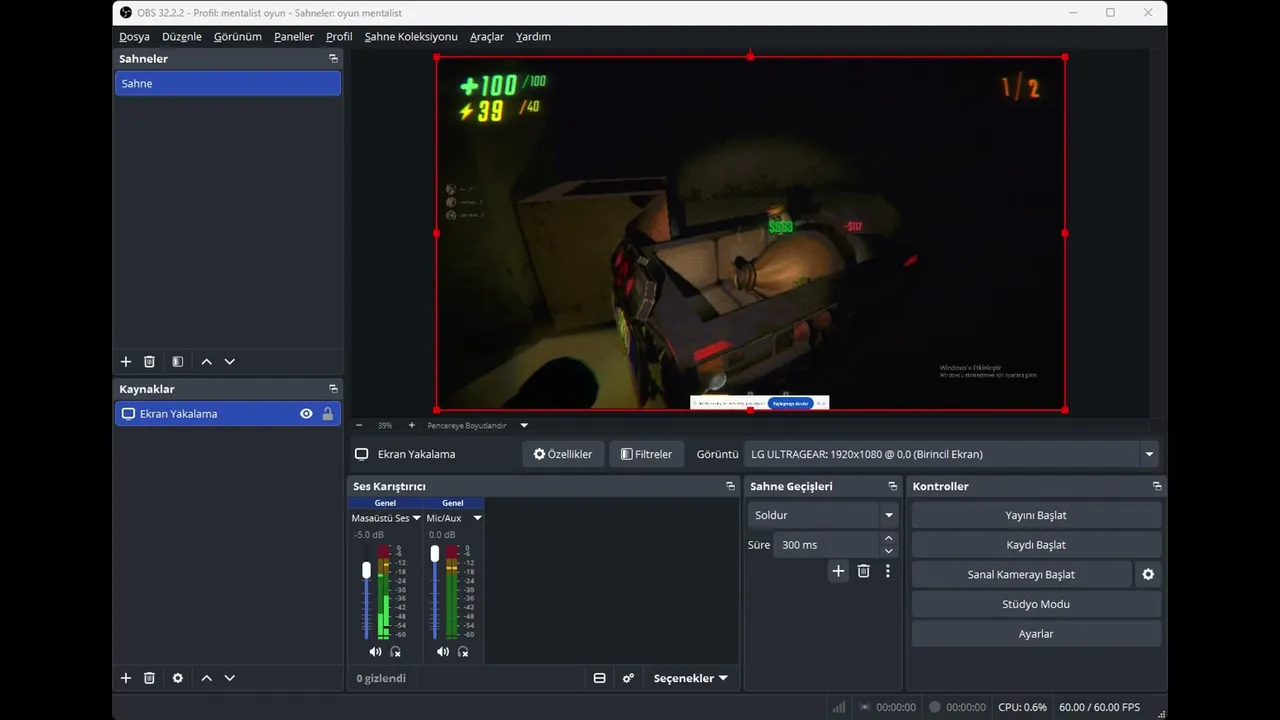Zoom in the preview with the plus icon
The width and height of the screenshot is (1280, 720).
pos(411,425)
